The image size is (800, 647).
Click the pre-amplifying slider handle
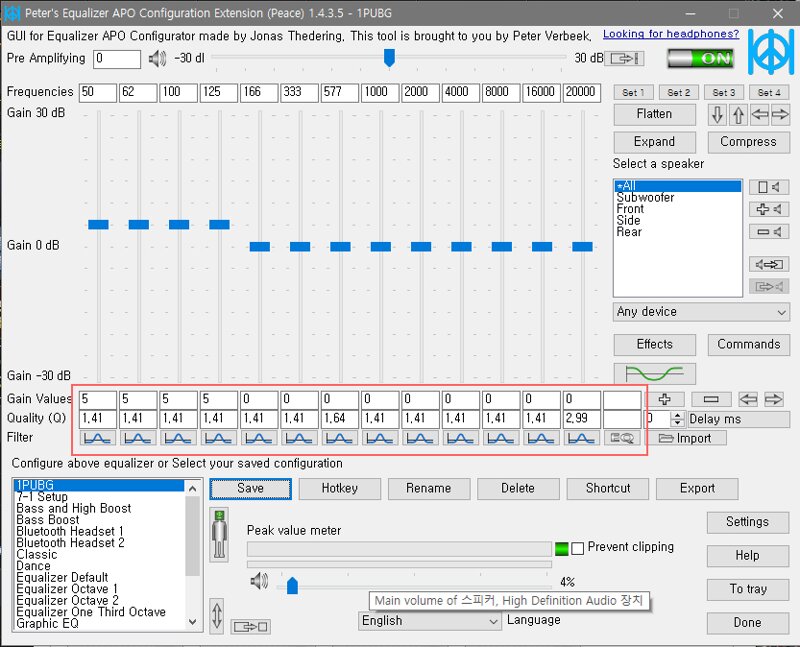[389, 58]
